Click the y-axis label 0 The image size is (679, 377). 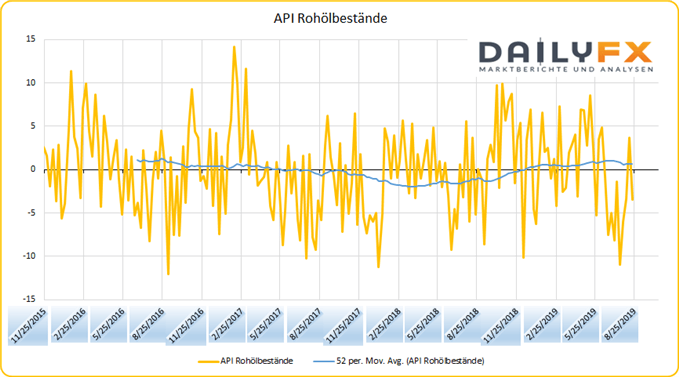point(32,169)
